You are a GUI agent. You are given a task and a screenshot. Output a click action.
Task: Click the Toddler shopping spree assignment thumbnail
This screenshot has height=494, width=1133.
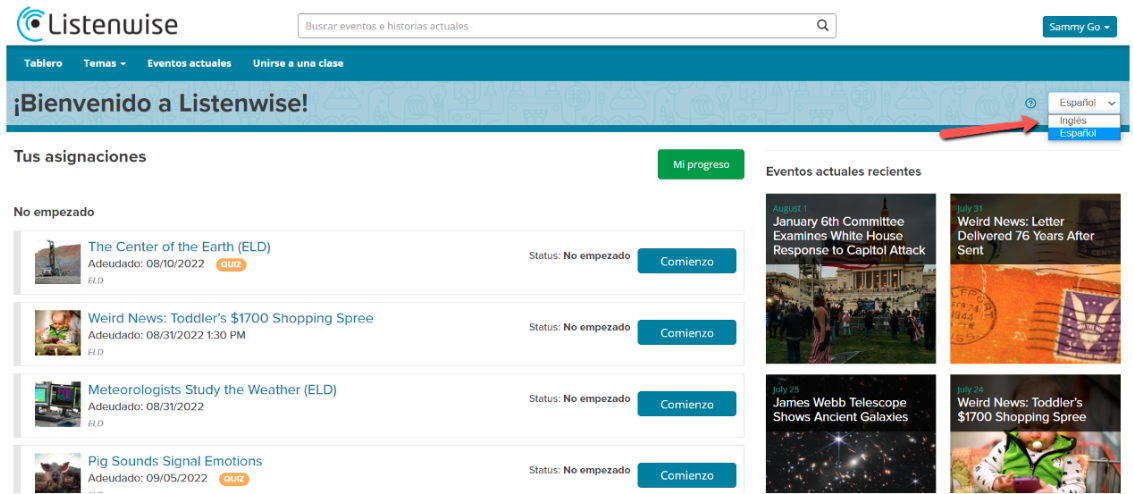[x=58, y=333]
